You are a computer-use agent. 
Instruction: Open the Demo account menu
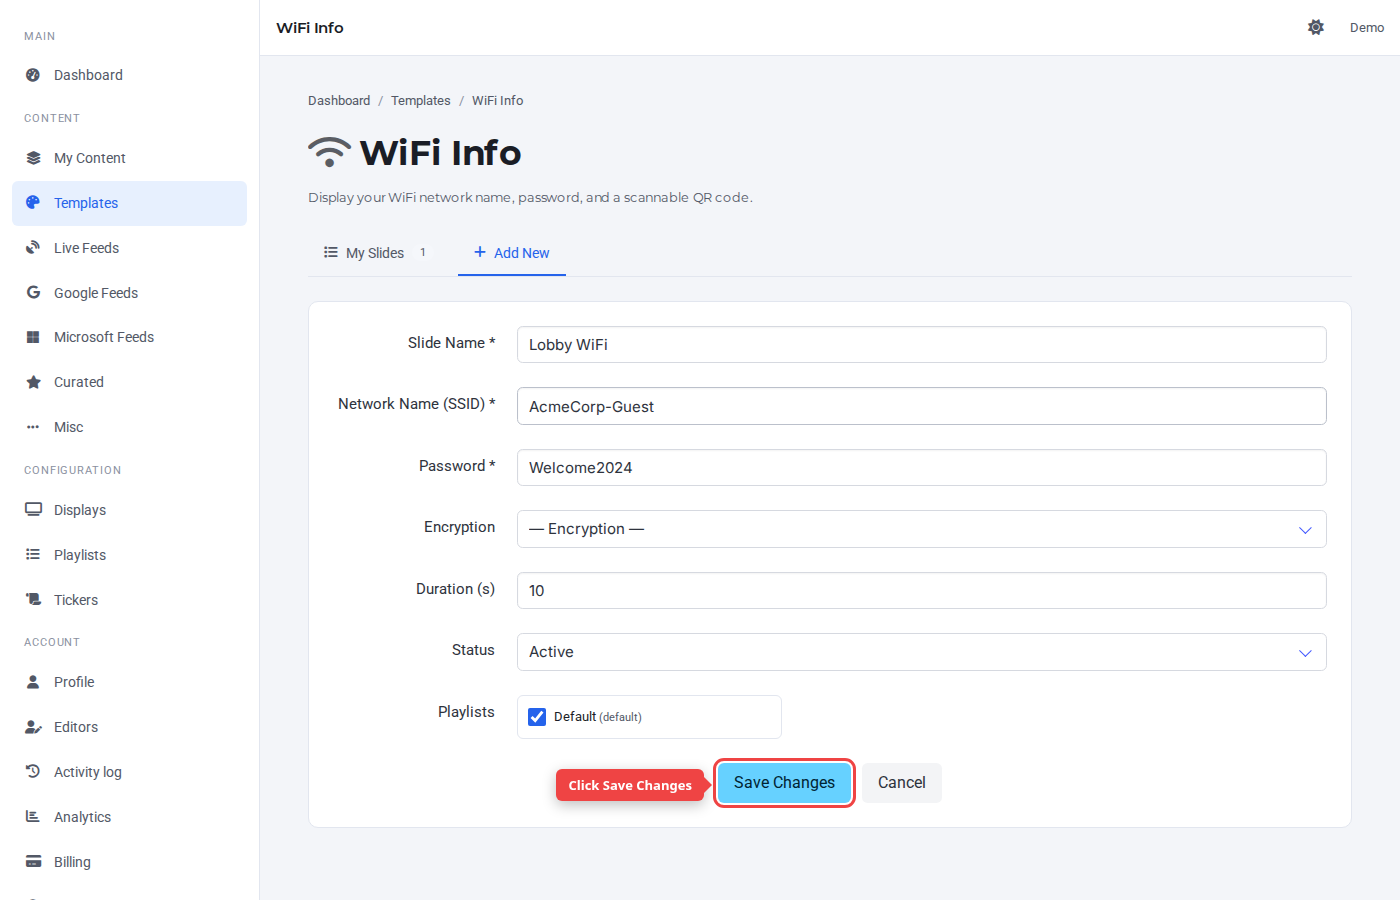coord(1367,28)
